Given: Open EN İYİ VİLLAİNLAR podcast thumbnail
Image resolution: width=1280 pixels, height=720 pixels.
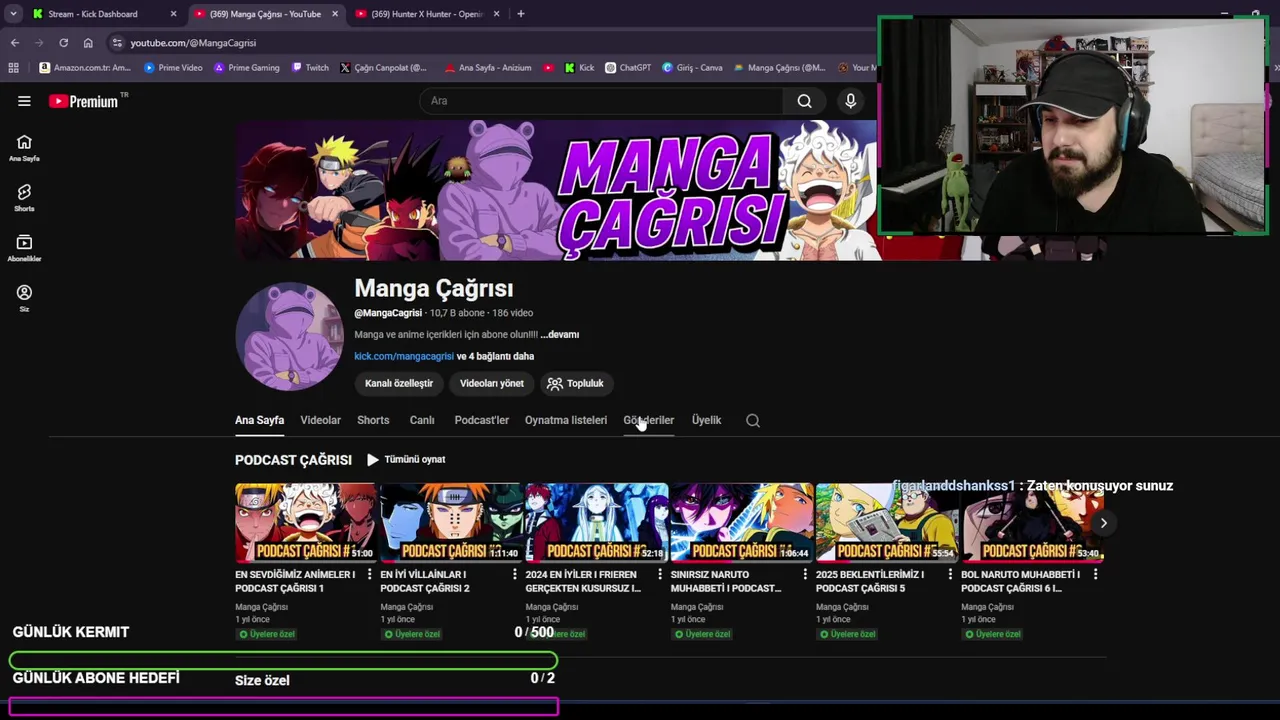Looking at the screenshot, I should (x=450, y=523).
